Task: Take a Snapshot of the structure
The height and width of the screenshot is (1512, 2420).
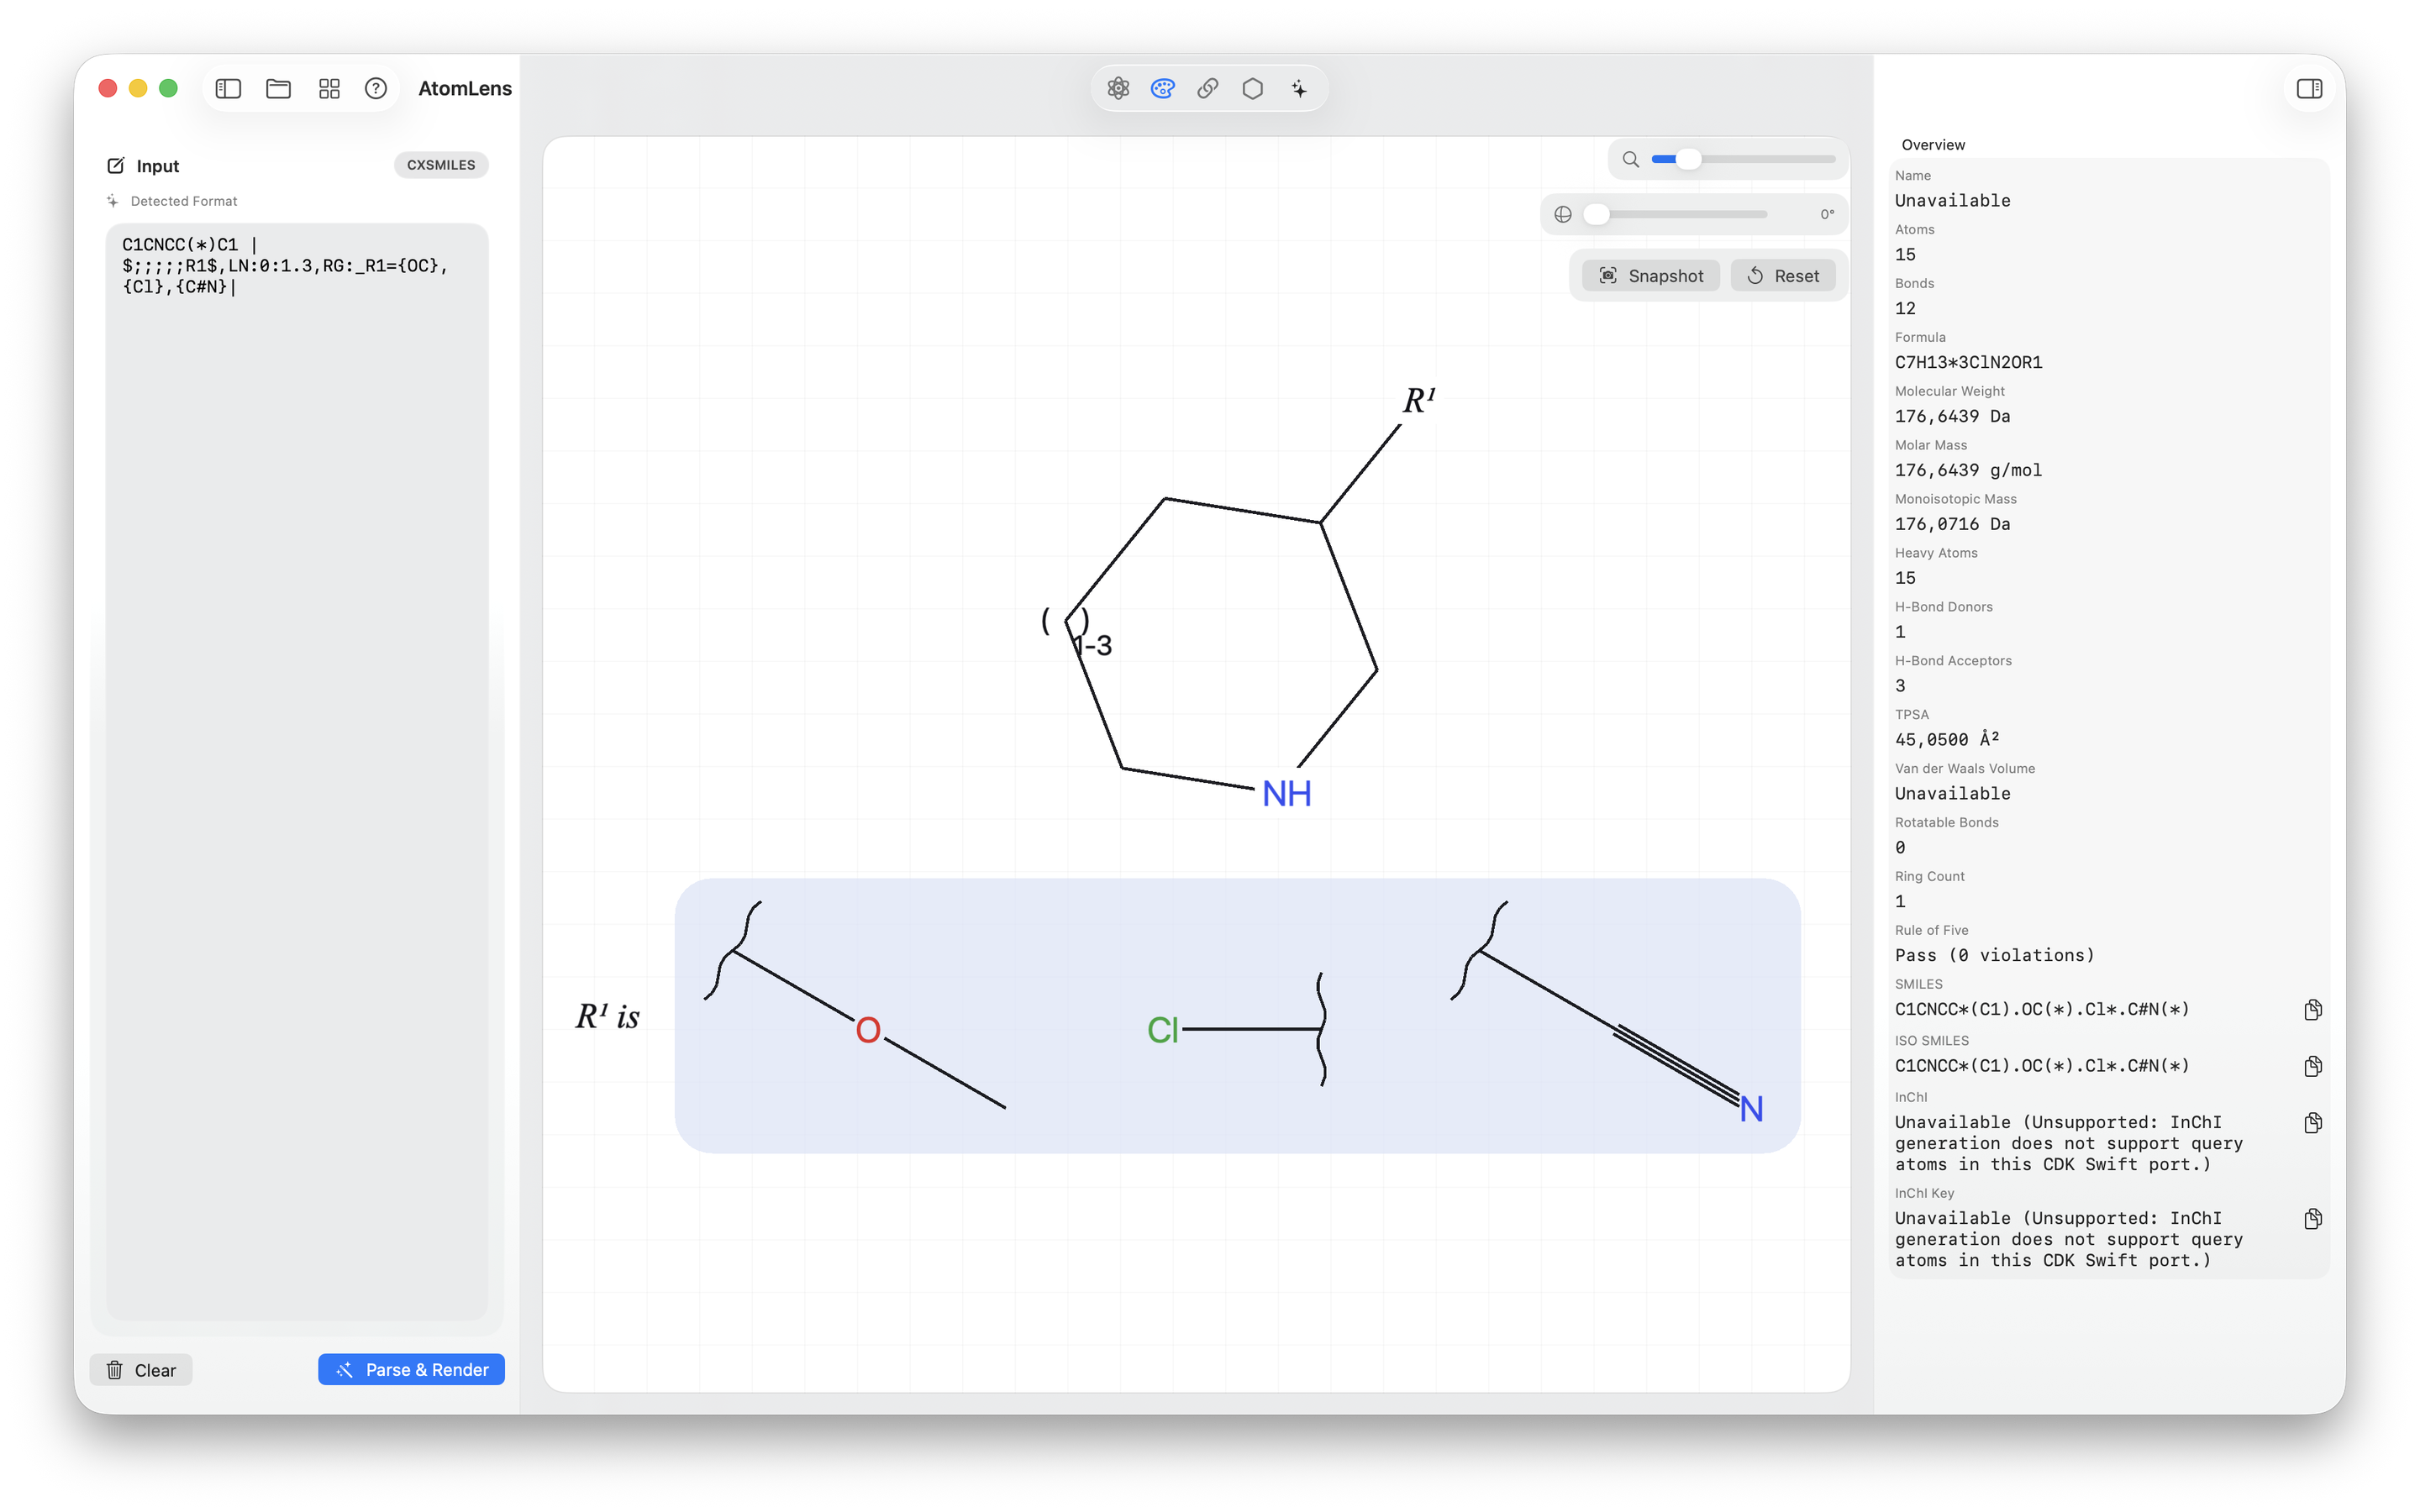Action: 1651,276
